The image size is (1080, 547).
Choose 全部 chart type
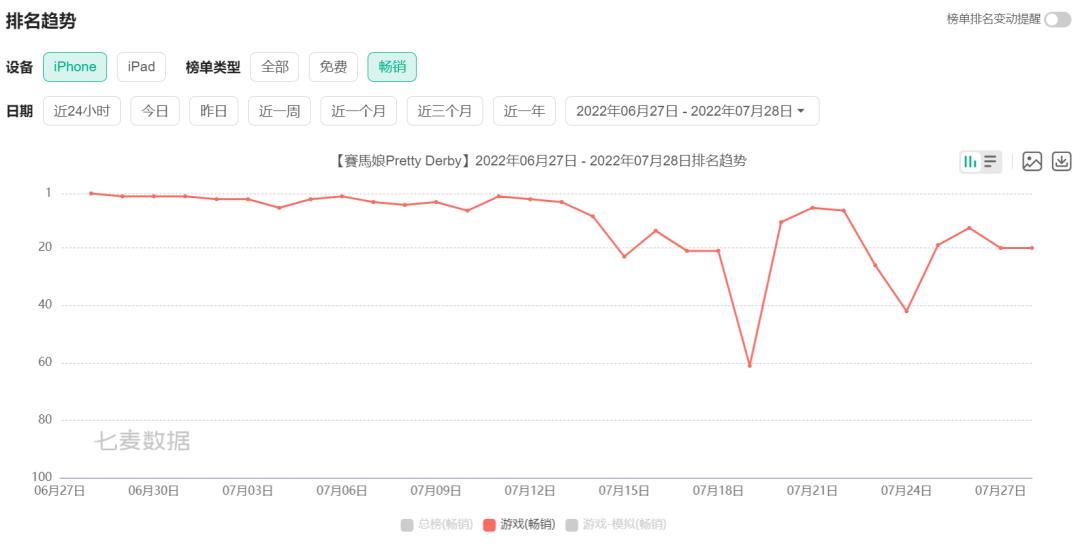275,67
